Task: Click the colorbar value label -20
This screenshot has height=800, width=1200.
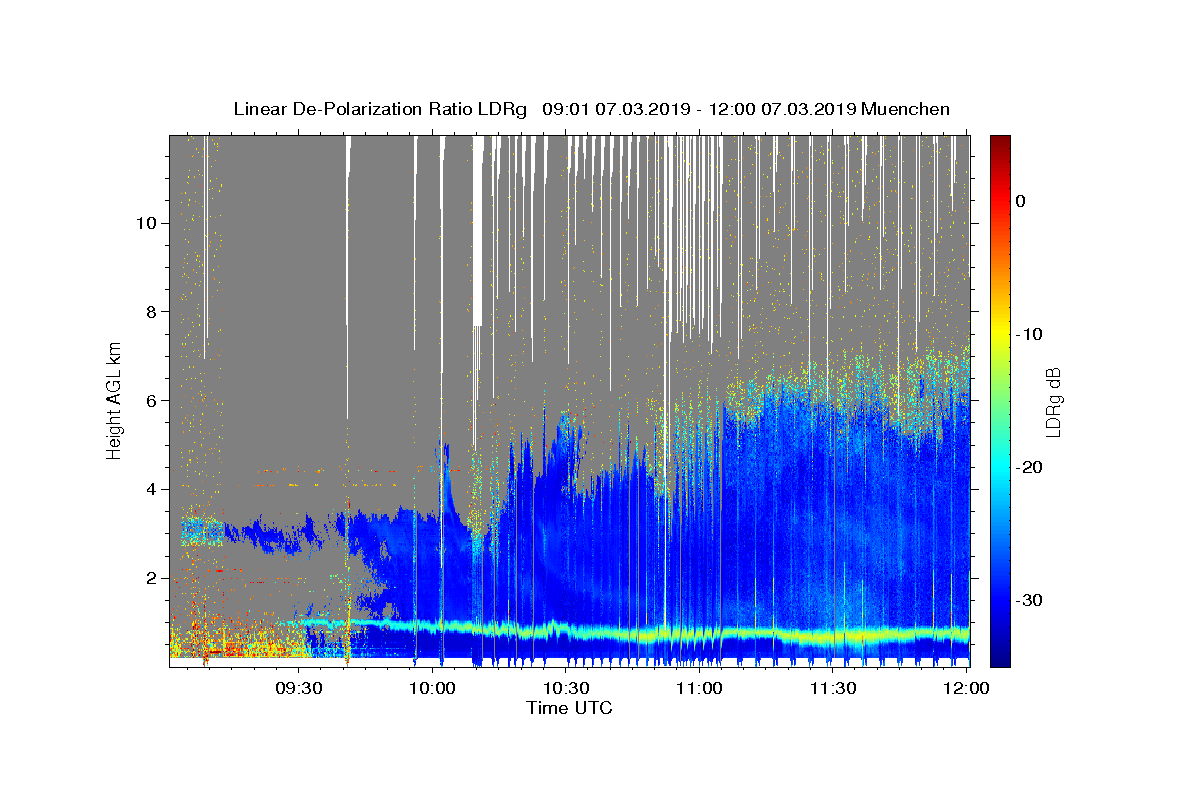Action: (1031, 467)
